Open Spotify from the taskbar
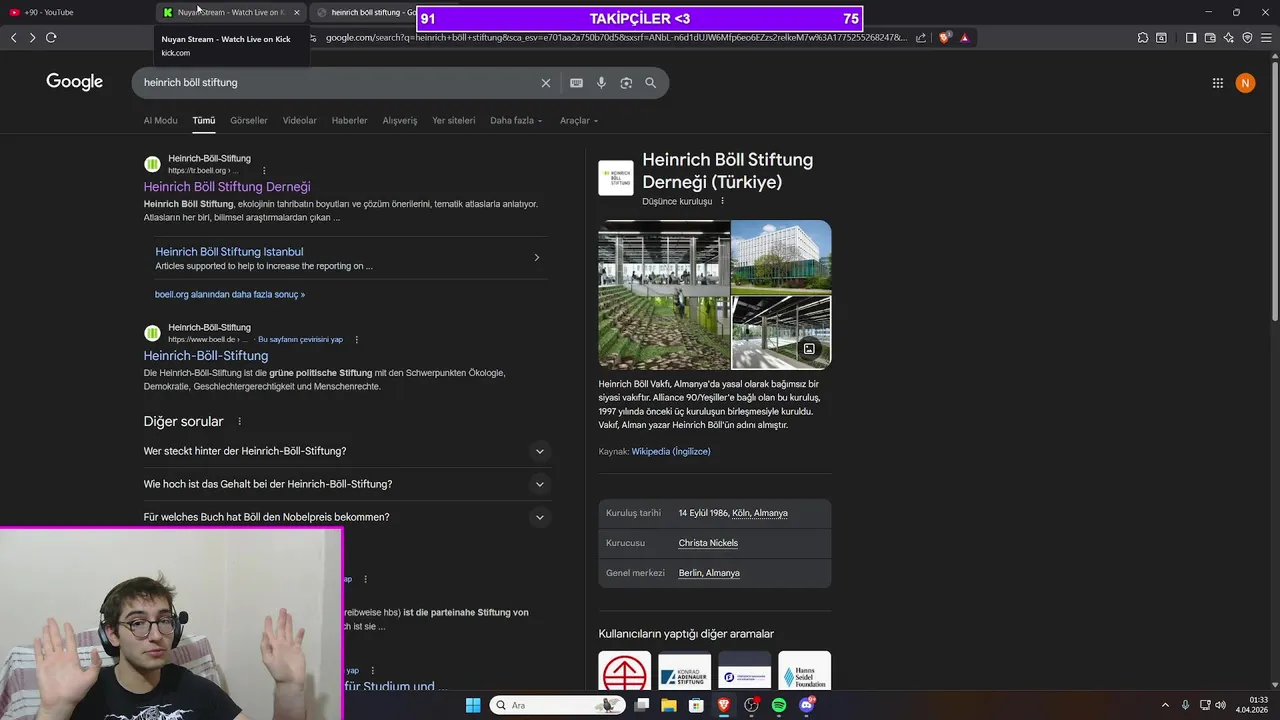This screenshot has width=1280, height=720. pyautogui.click(x=779, y=705)
